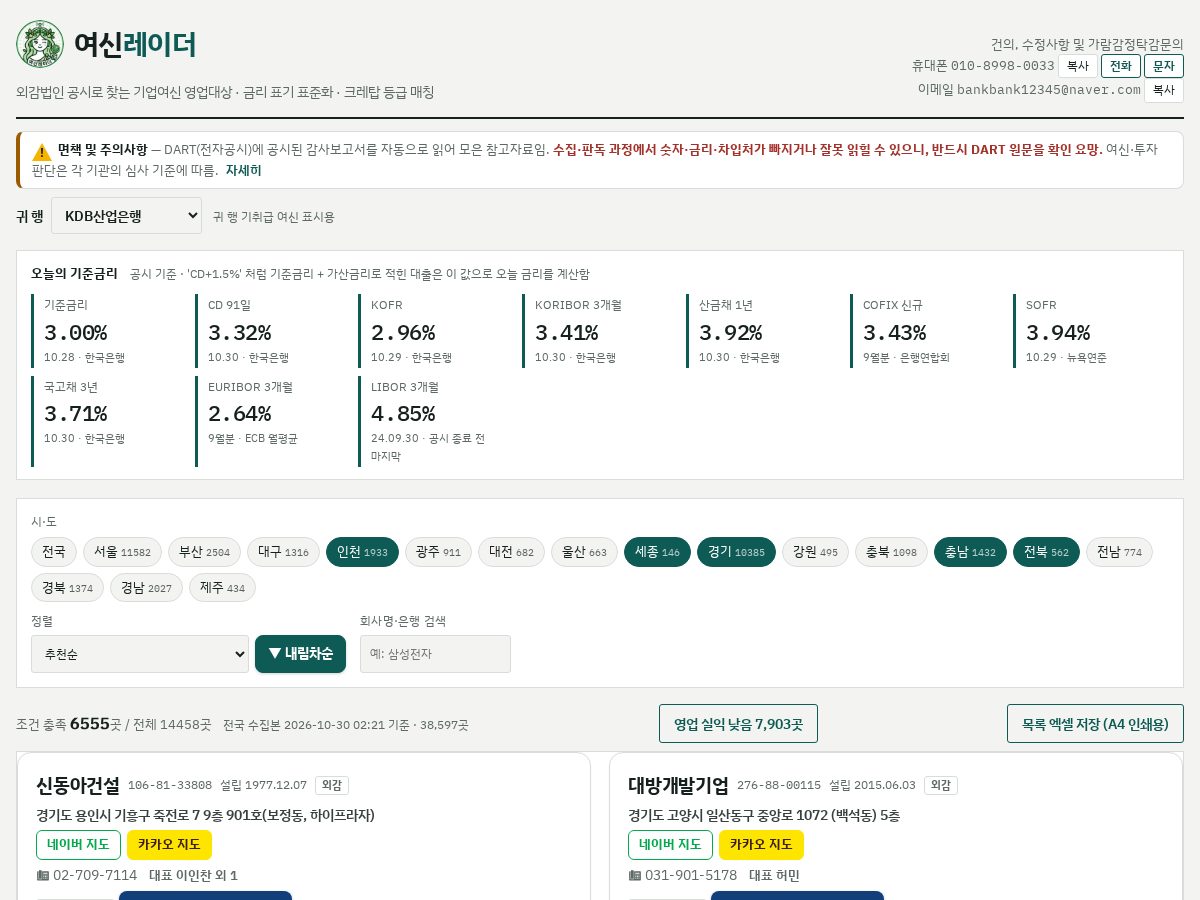The height and width of the screenshot is (900, 1200).
Task: Toggle the 경북 1374 region chip
Action: (67, 588)
